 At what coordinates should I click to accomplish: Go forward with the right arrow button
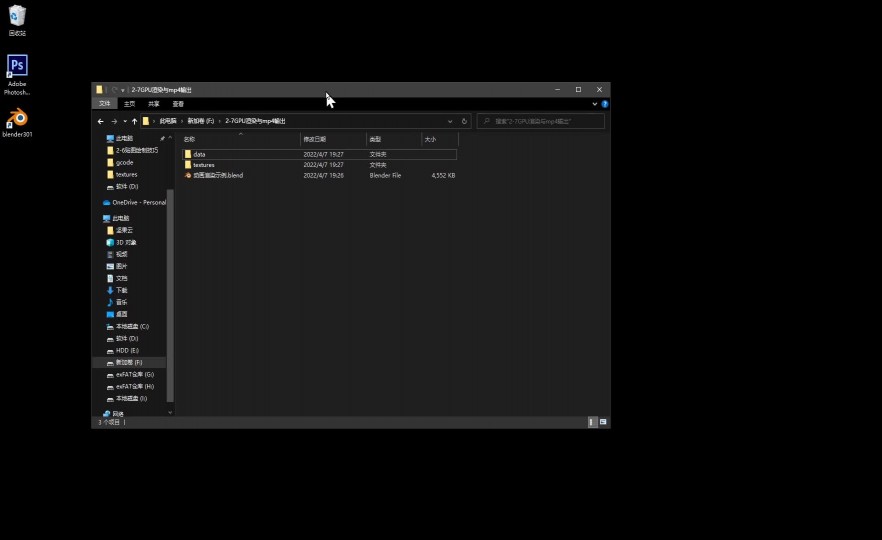click(x=114, y=121)
